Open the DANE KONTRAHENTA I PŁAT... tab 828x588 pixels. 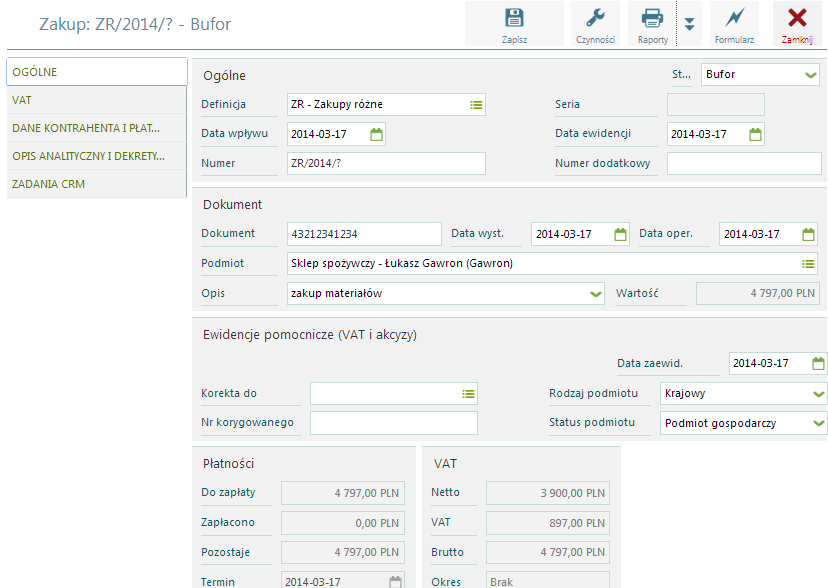click(97, 128)
